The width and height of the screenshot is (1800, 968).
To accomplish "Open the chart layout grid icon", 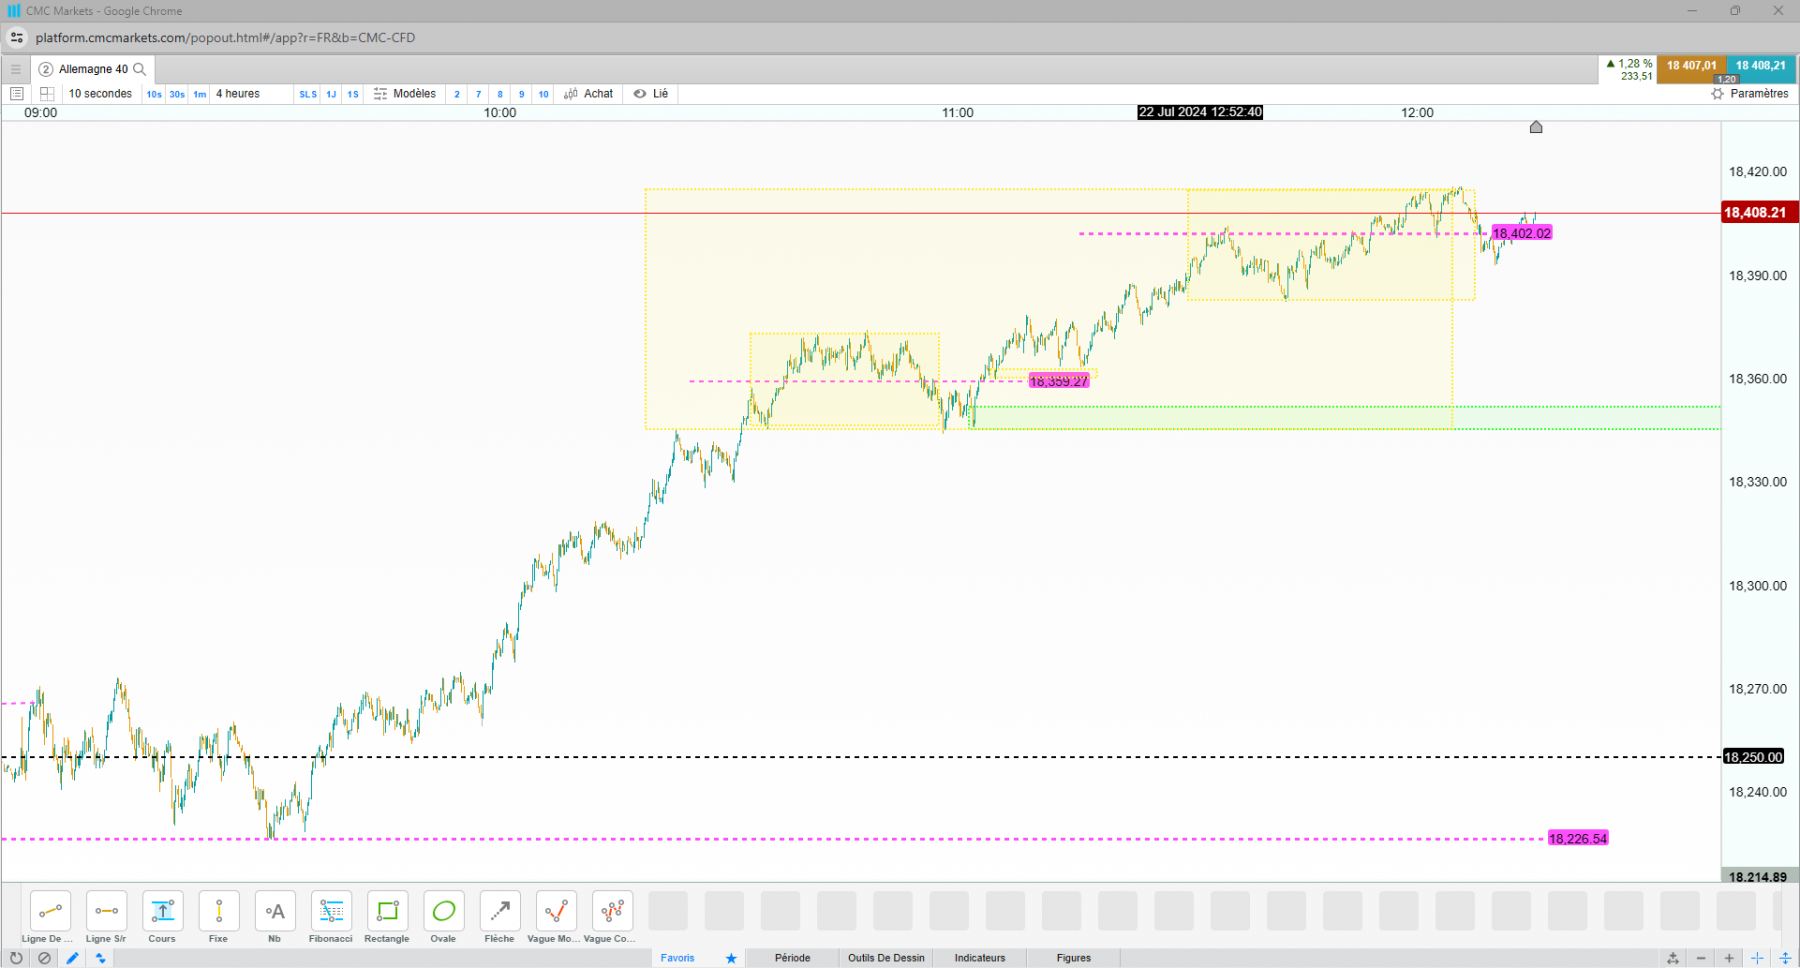I will pyautogui.click(x=47, y=94).
